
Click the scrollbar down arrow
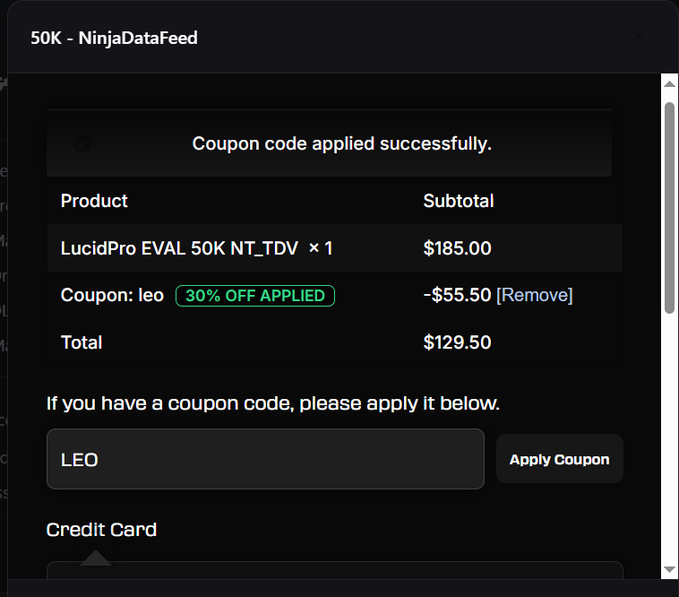point(669,569)
